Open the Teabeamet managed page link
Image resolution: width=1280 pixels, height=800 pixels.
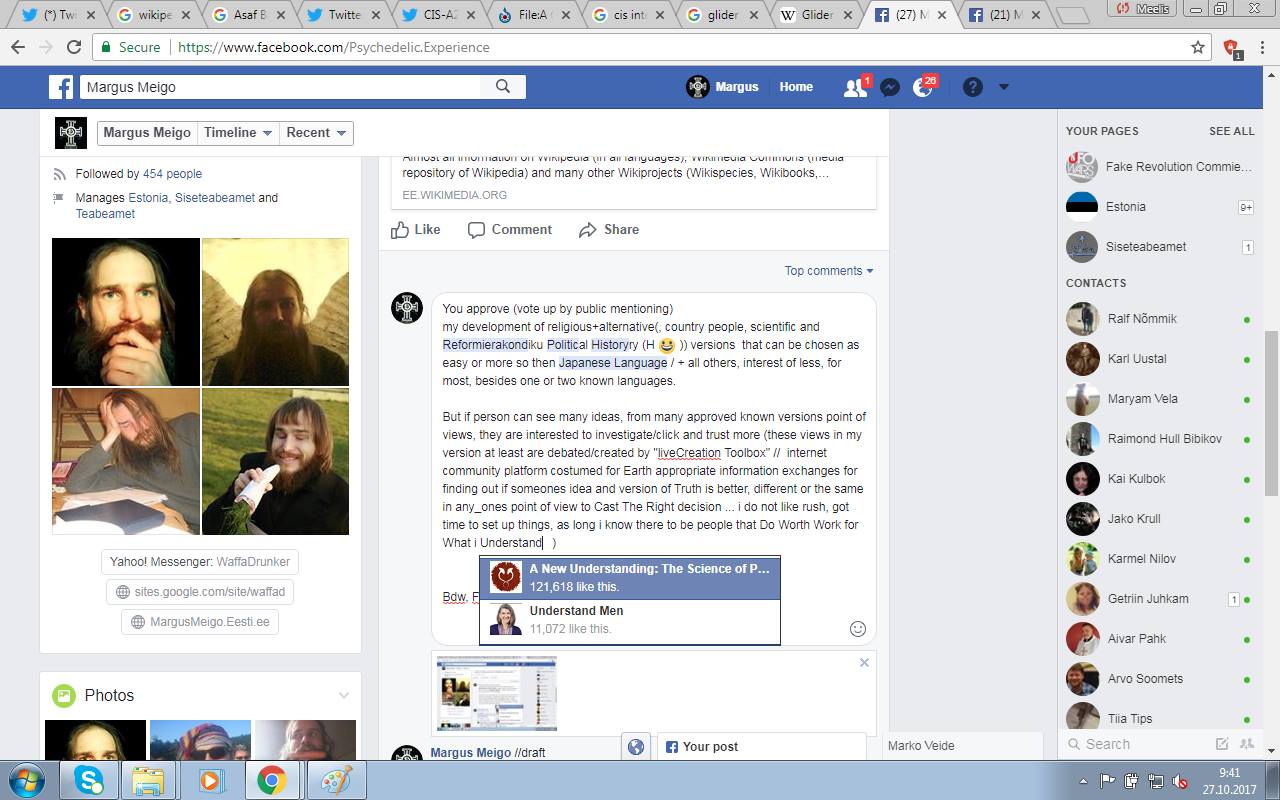pos(105,214)
